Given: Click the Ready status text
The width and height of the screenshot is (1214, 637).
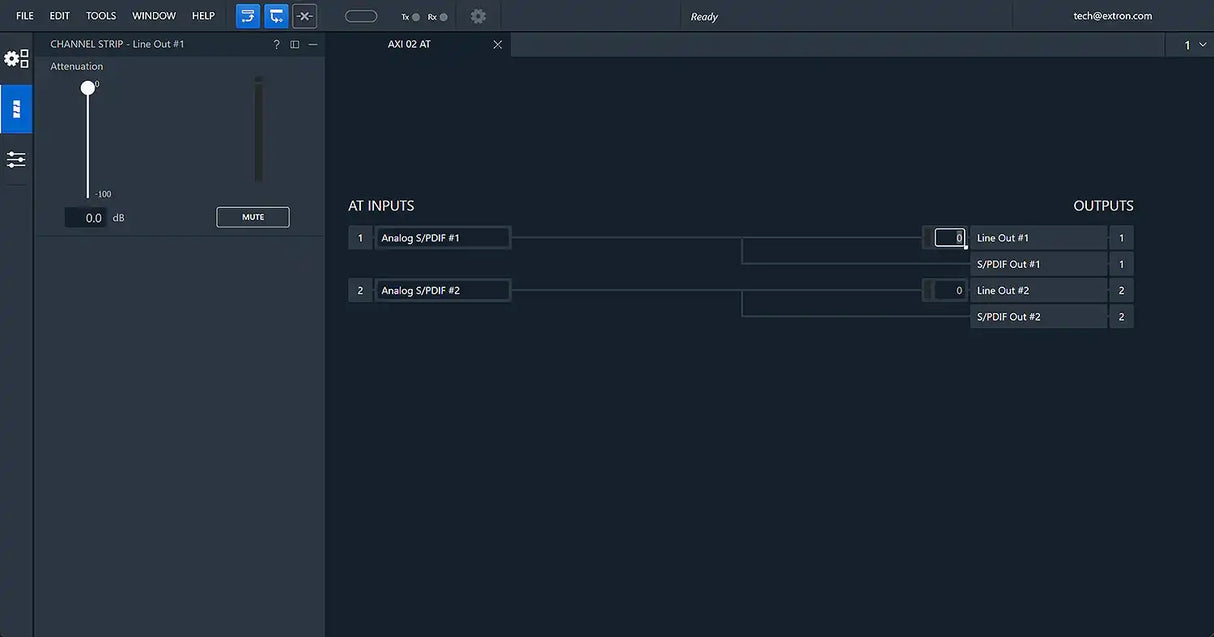Looking at the screenshot, I should 704,17.
